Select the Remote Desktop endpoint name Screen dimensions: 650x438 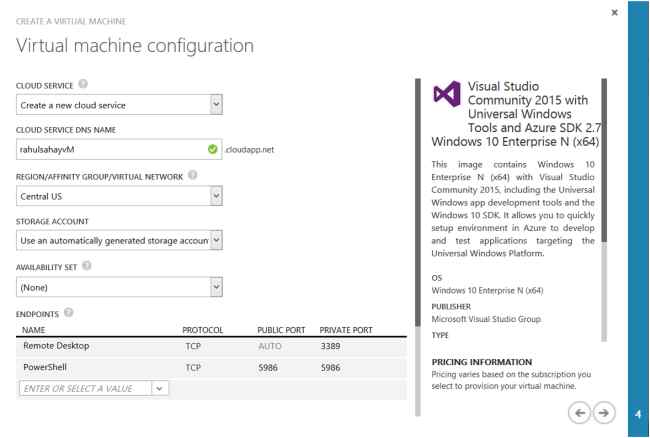tap(56, 346)
